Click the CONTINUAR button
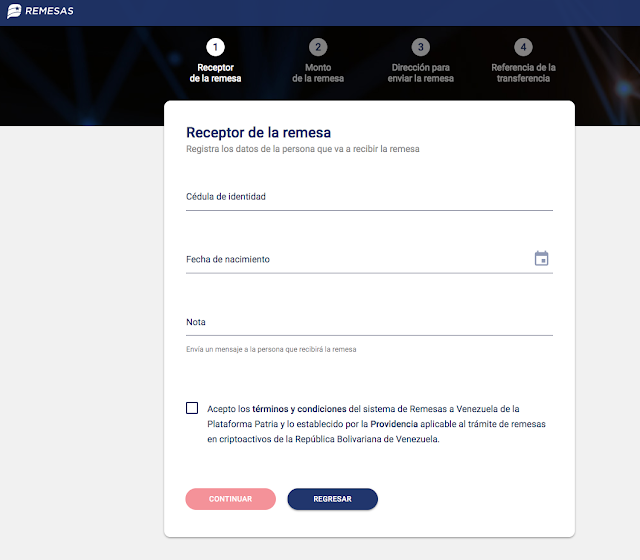Viewport: 640px width, 560px height. (x=231, y=499)
